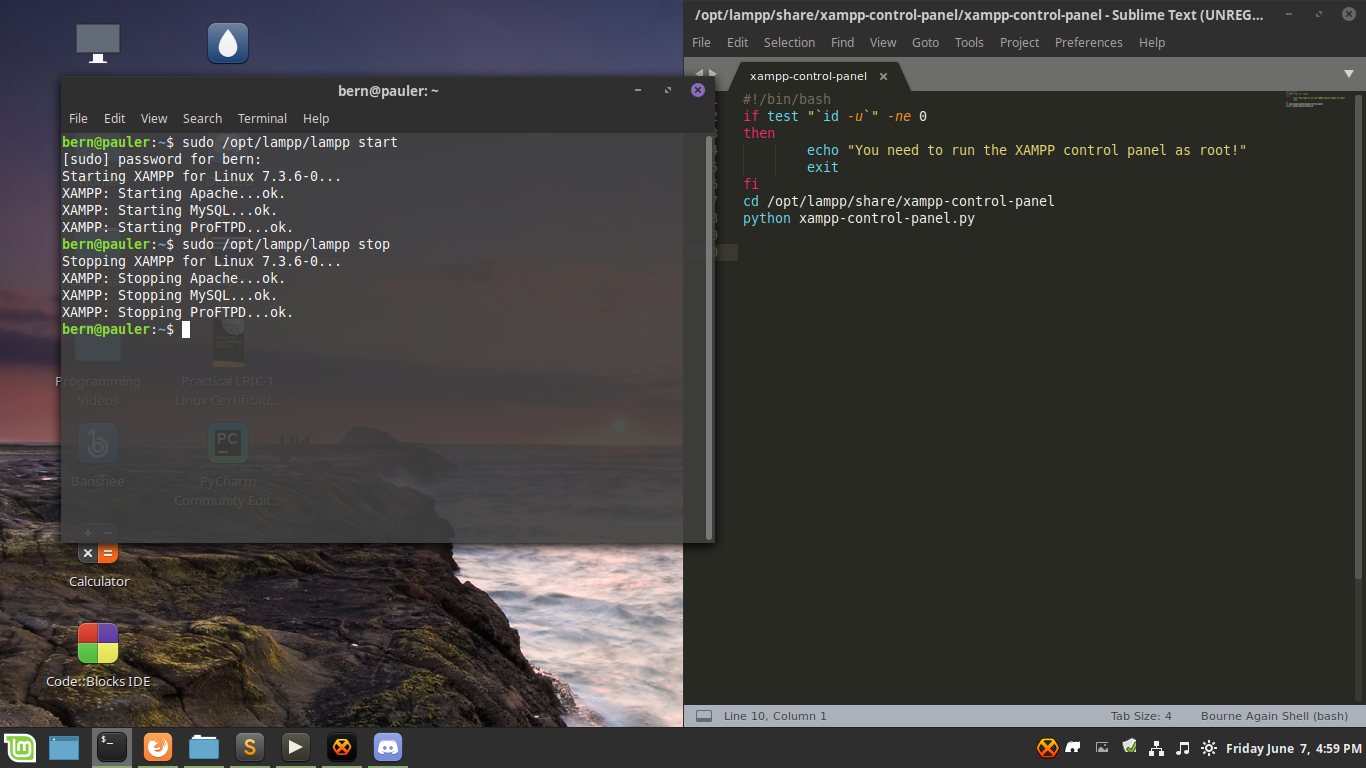Click the '#!/bin/bash' line in editor
Image resolution: width=1366 pixels, height=768 pixels.
(x=787, y=99)
